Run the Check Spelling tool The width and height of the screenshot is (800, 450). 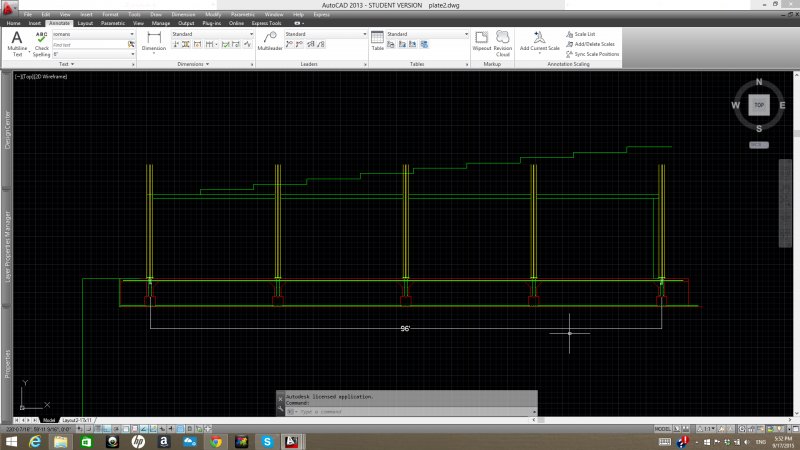pyautogui.click(x=41, y=43)
